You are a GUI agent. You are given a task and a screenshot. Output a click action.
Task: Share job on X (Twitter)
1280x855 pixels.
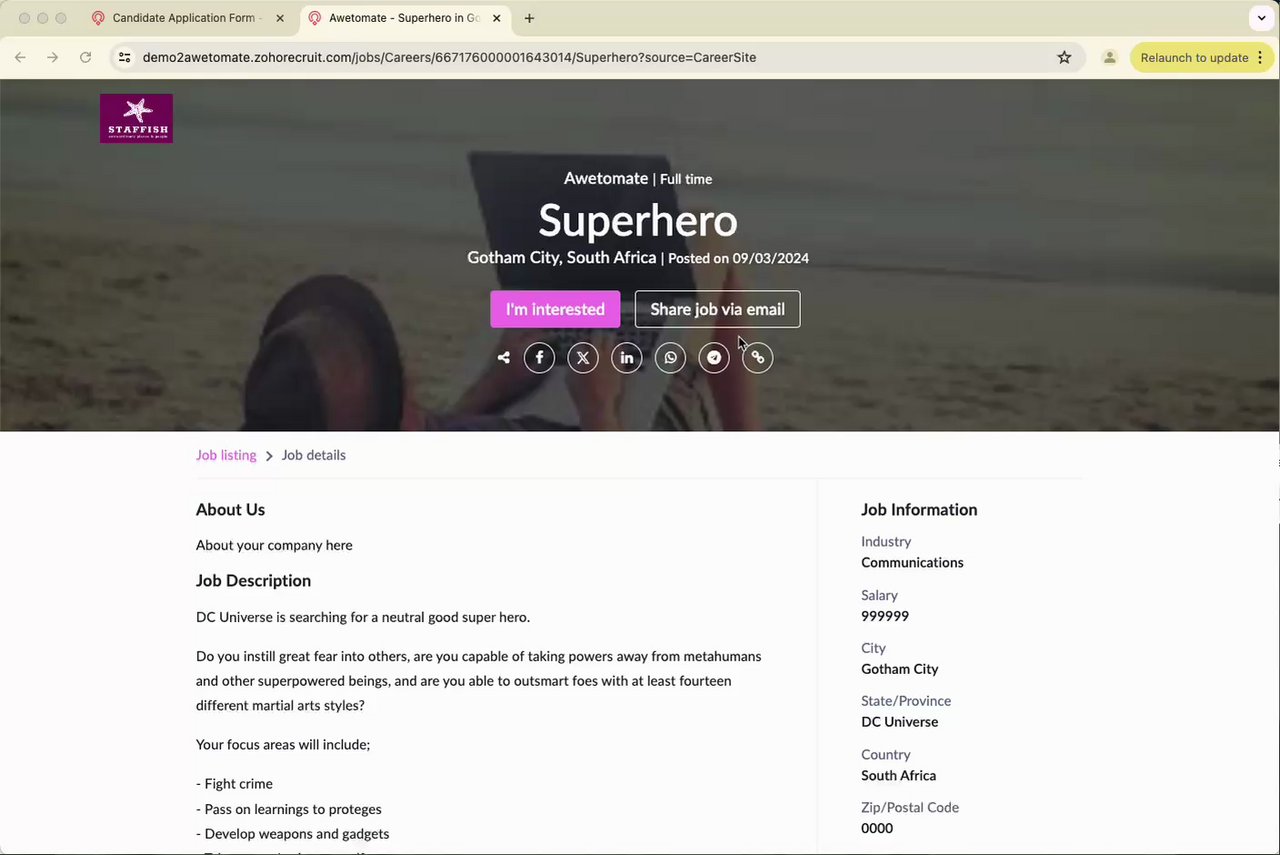pyautogui.click(x=583, y=358)
